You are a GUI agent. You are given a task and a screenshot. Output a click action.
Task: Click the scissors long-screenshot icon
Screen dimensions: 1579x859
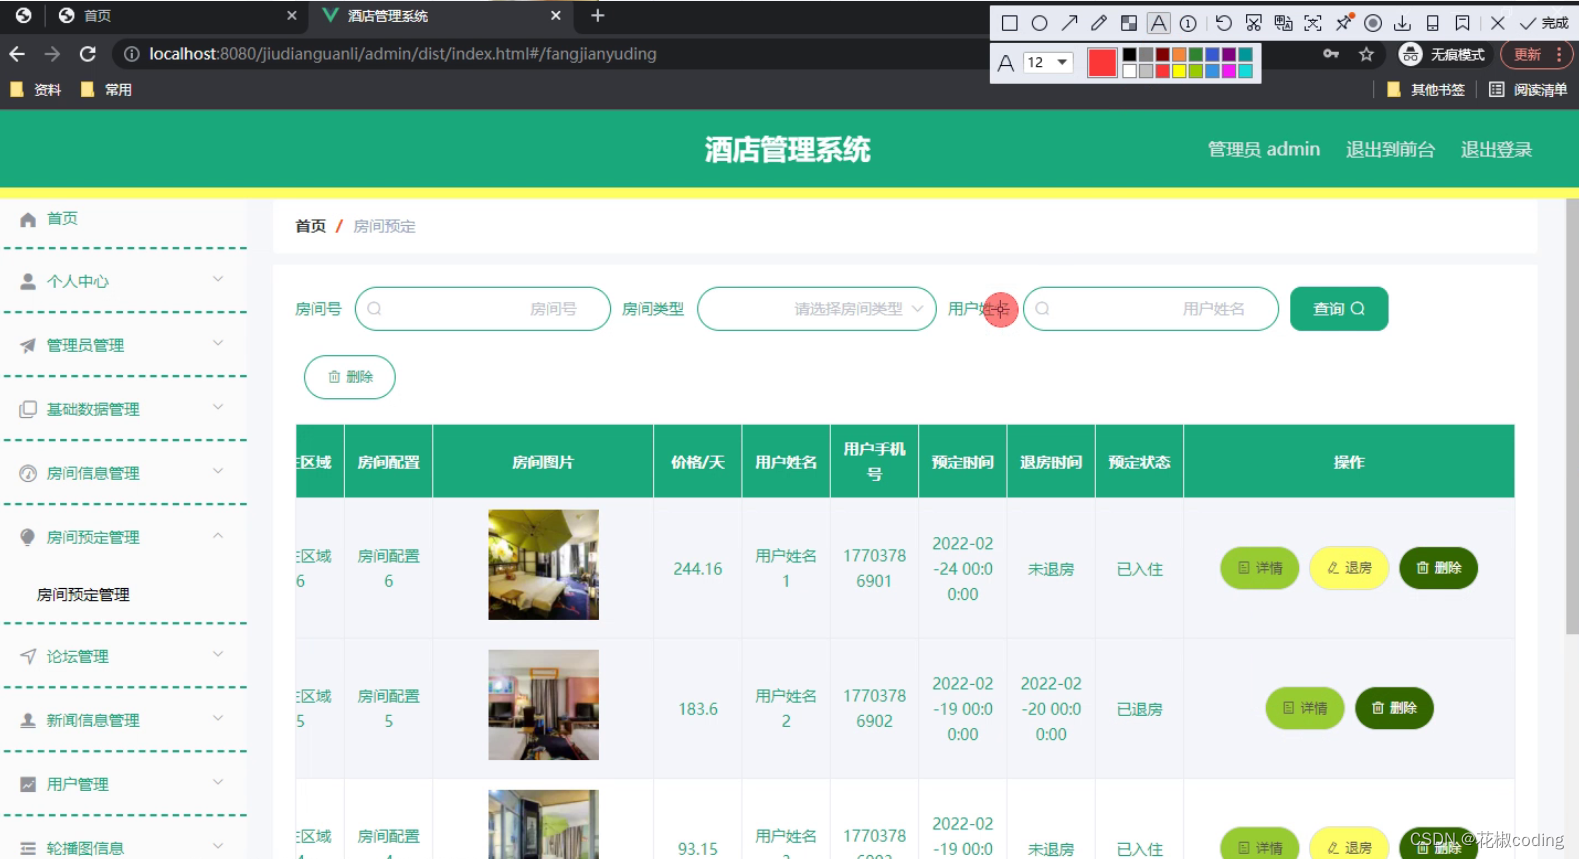[1254, 23]
